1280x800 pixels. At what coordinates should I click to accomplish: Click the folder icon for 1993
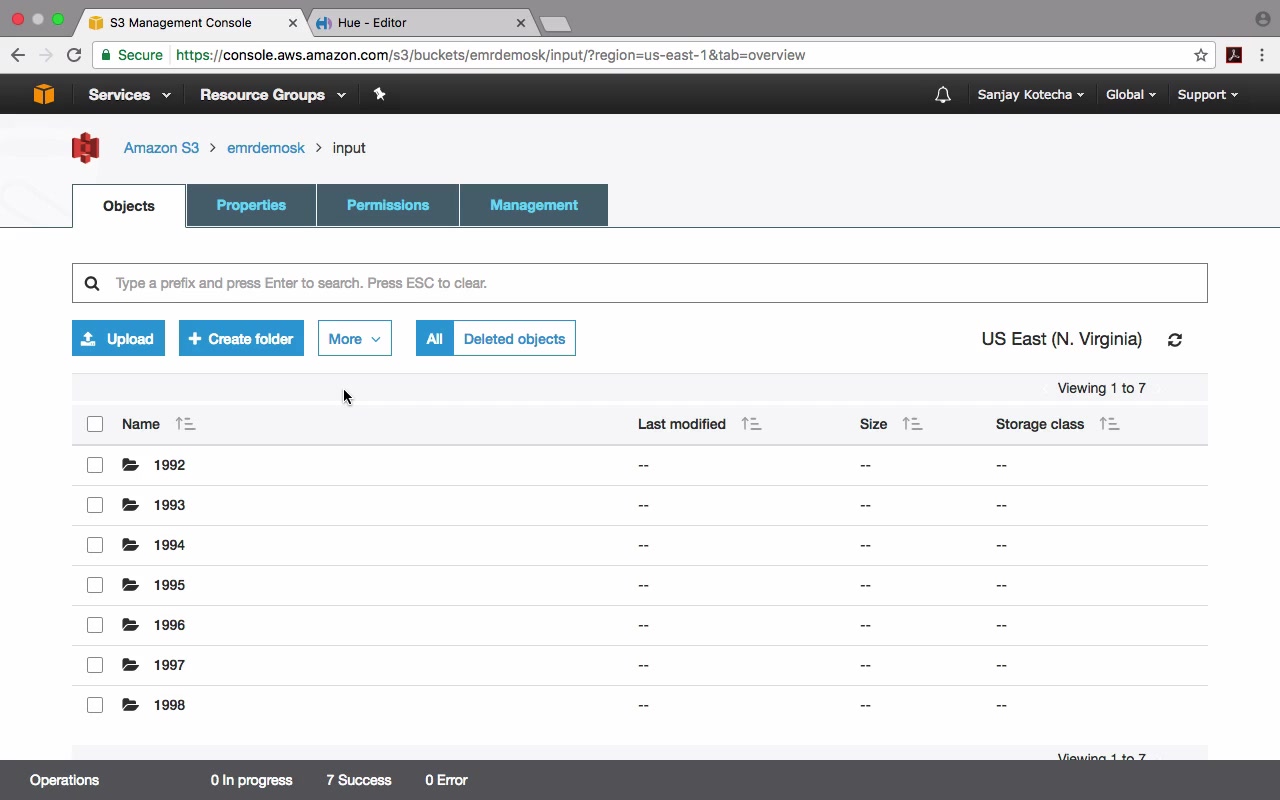pos(130,505)
